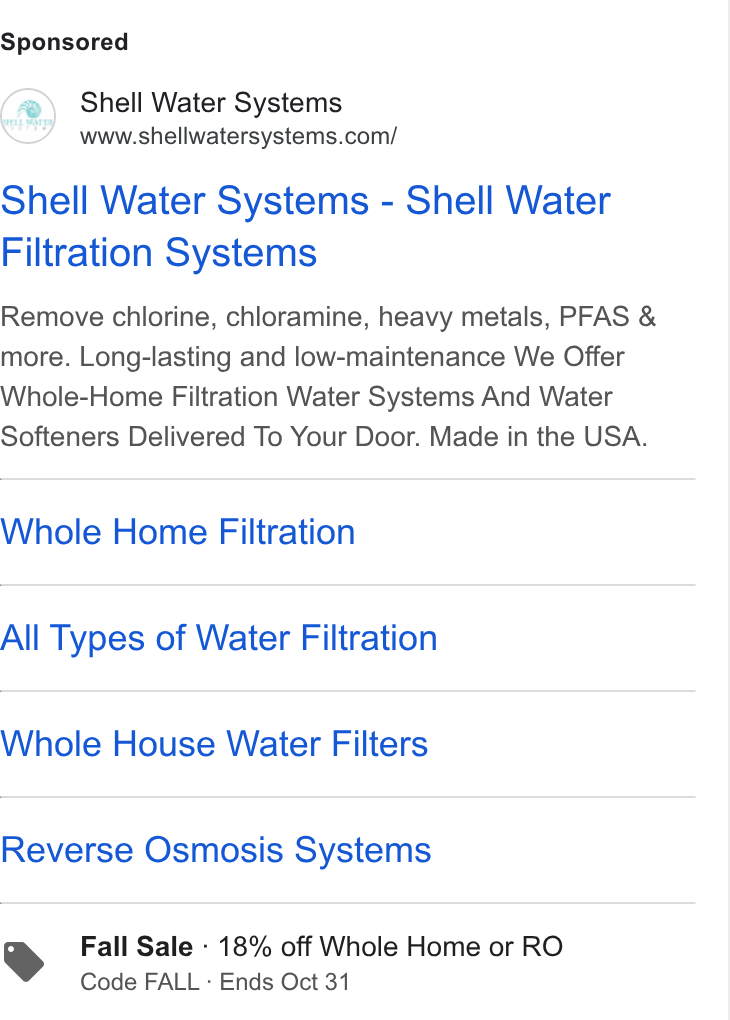Select the Reverse Osmosis Systems link
This screenshot has height=1020, width=730.
point(215,850)
